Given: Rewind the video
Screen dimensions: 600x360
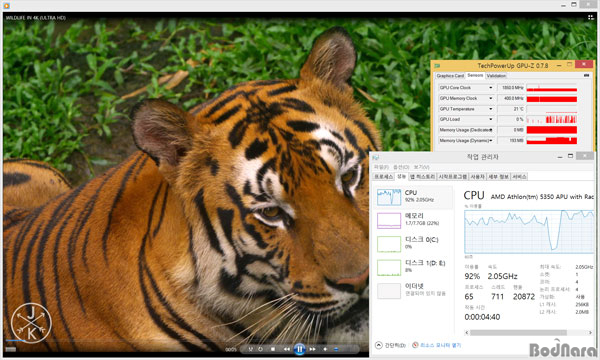Looking at the screenshot, I should point(287,349).
